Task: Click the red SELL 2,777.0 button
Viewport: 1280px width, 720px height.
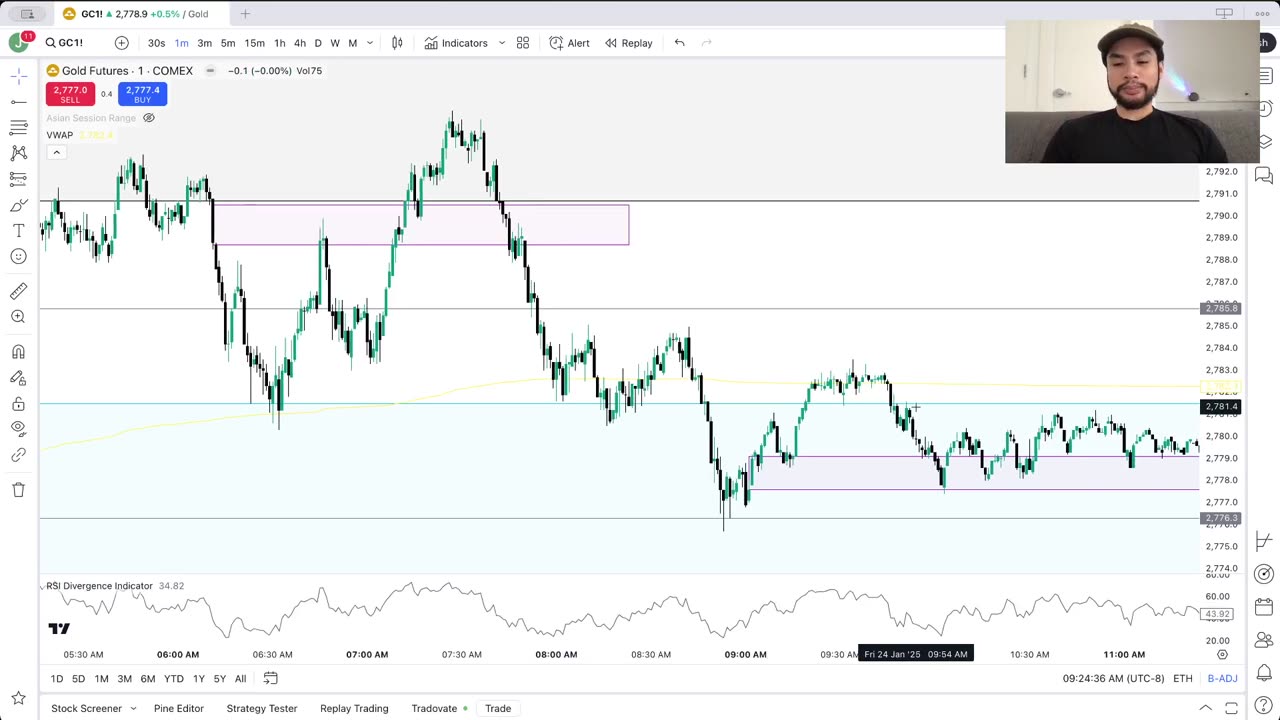Action: pos(70,94)
